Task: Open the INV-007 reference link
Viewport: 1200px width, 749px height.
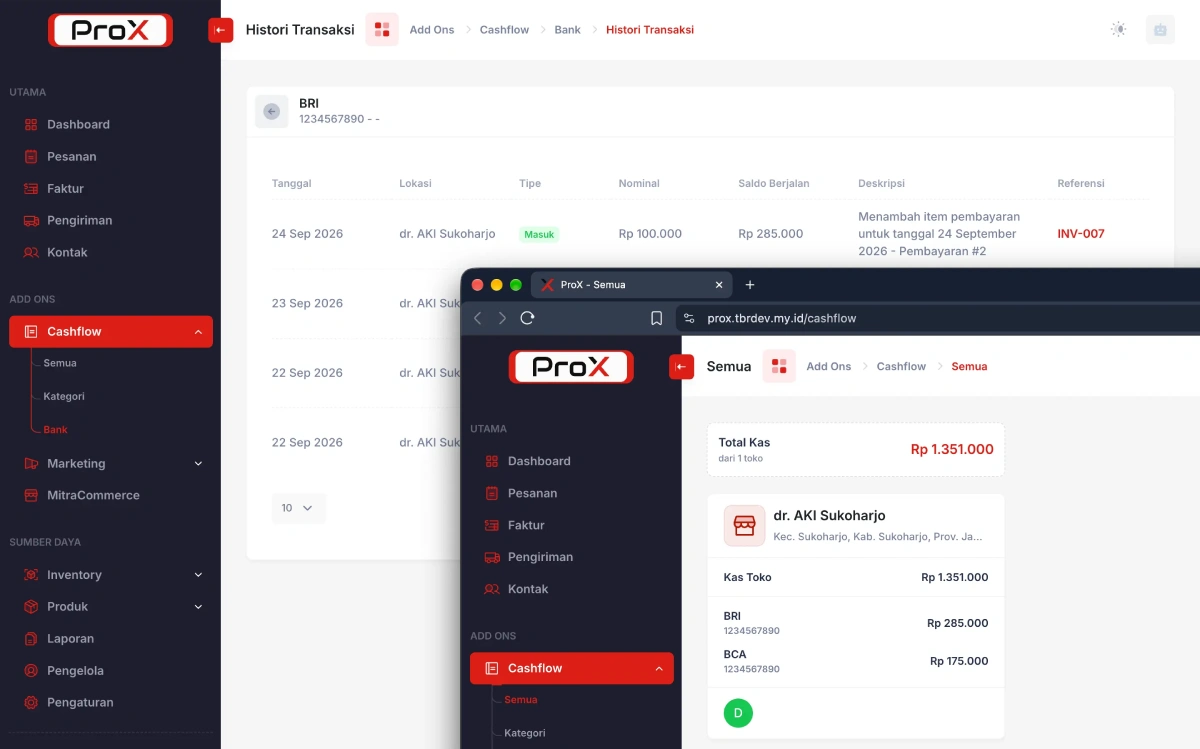Action: (x=1081, y=234)
